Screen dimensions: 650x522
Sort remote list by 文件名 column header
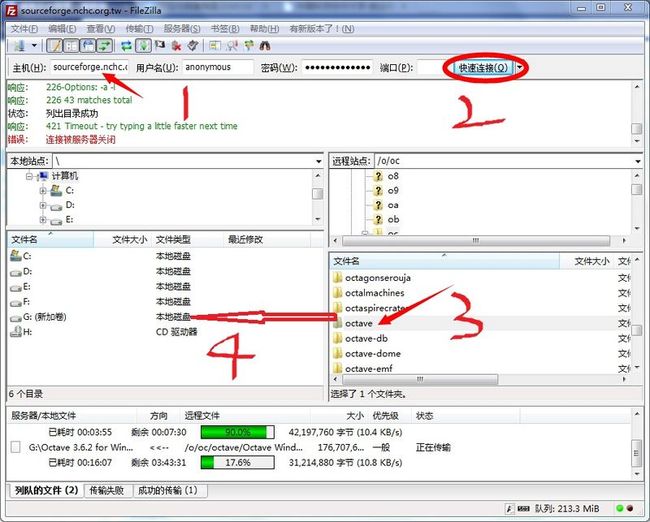click(445, 261)
